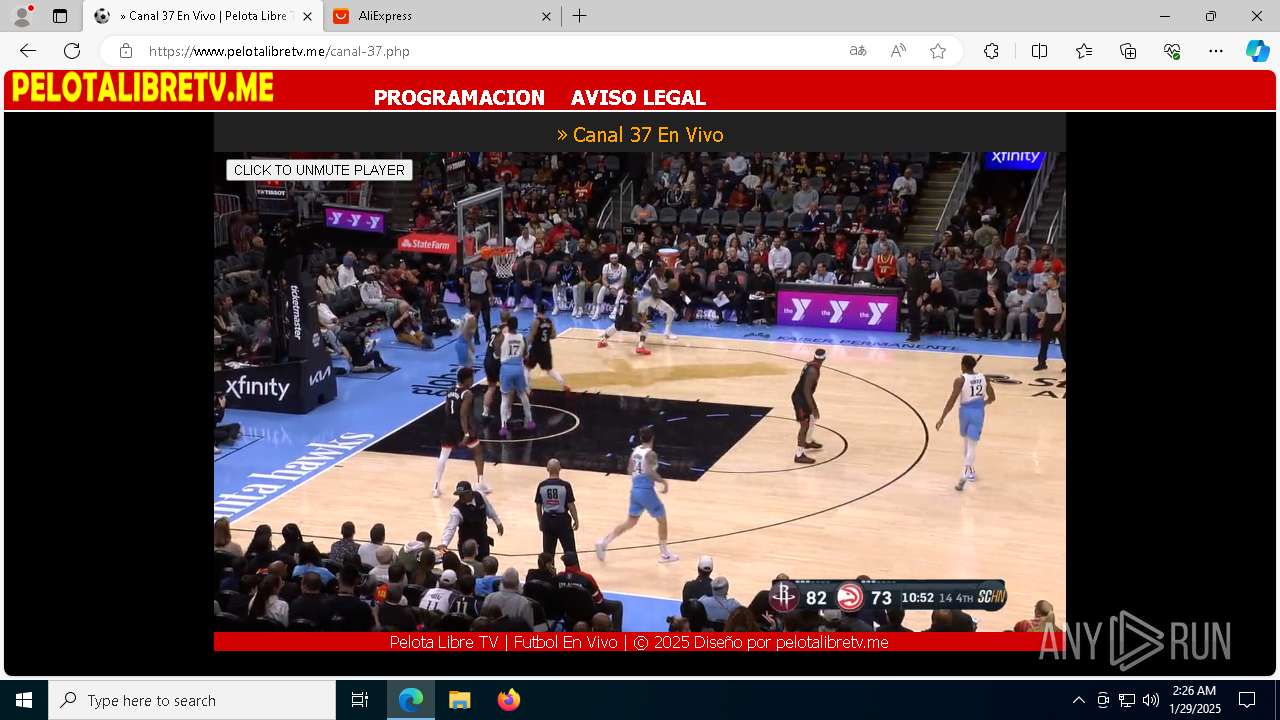Open a new browser tab
Screen dimensions: 1280x720
580,16
